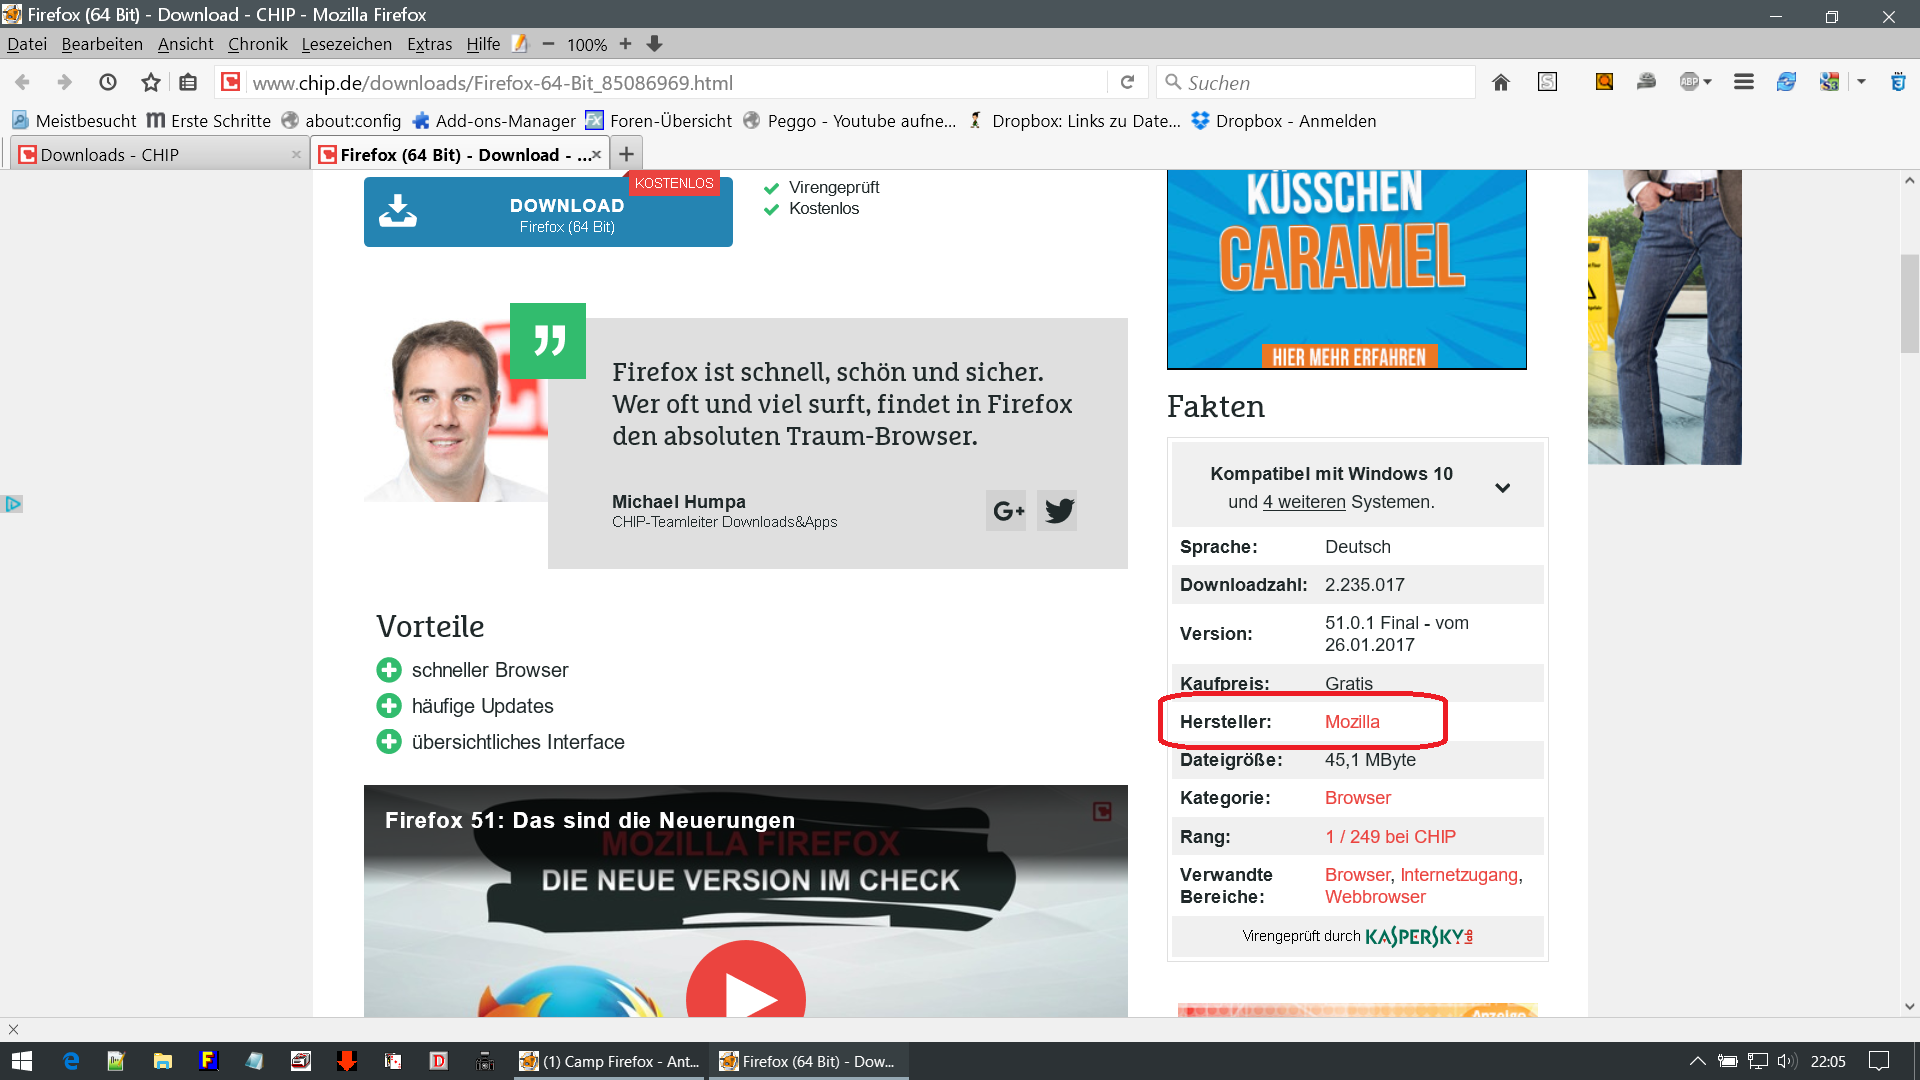Screen dimensions: 1920x1080
Task: Click the downloads arrow in menu bar
Action: pos(655,44)
